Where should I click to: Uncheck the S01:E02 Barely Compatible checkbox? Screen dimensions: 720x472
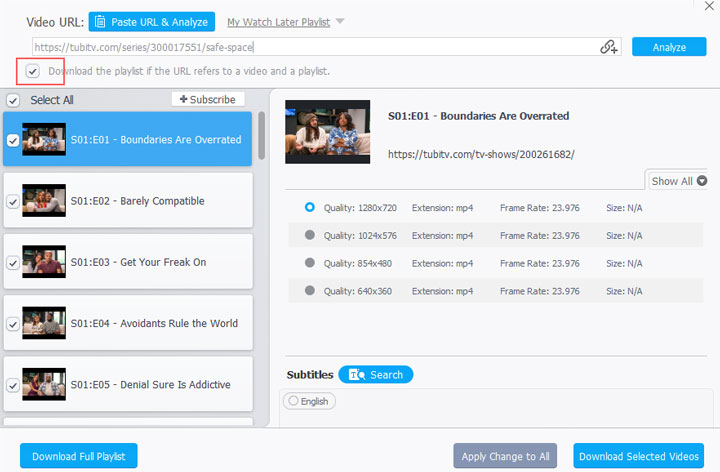coord(13,202)
